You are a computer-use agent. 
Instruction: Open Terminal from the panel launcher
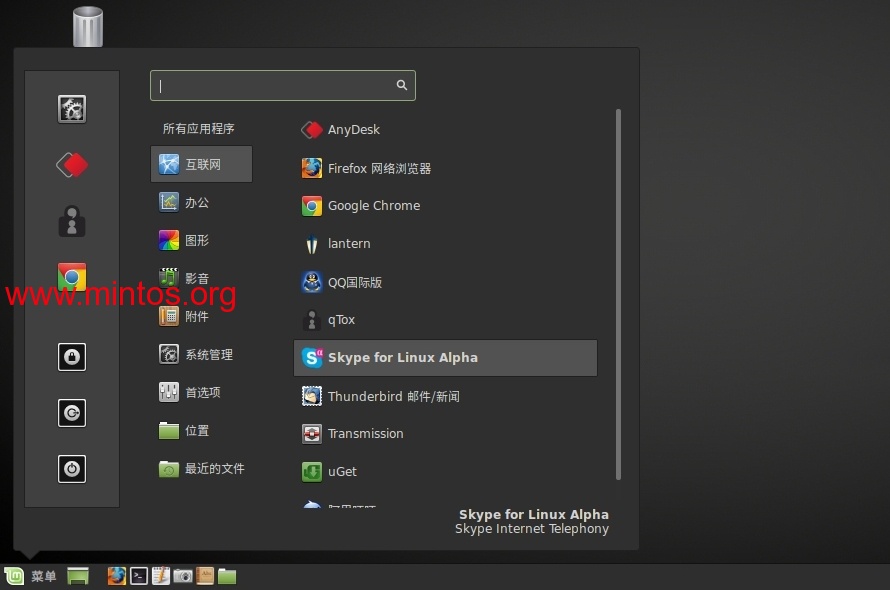coord(138,576)
